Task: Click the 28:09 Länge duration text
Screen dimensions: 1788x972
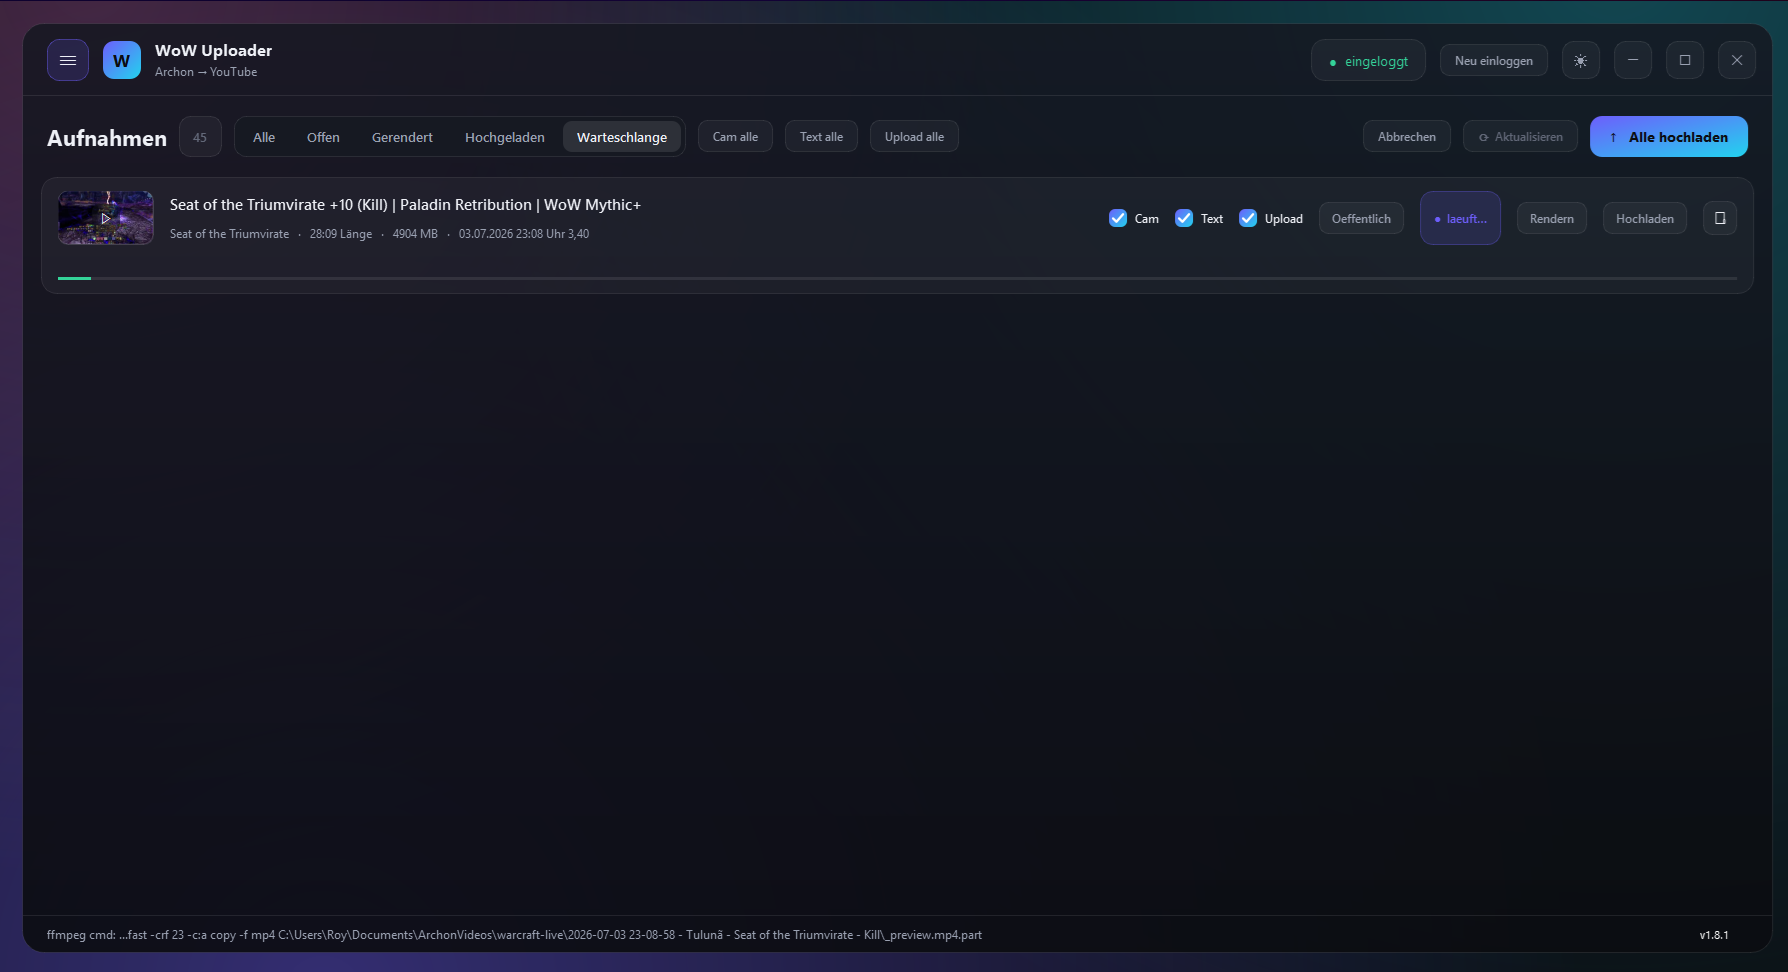Action: pyautogui.click(x=341, y=234)
